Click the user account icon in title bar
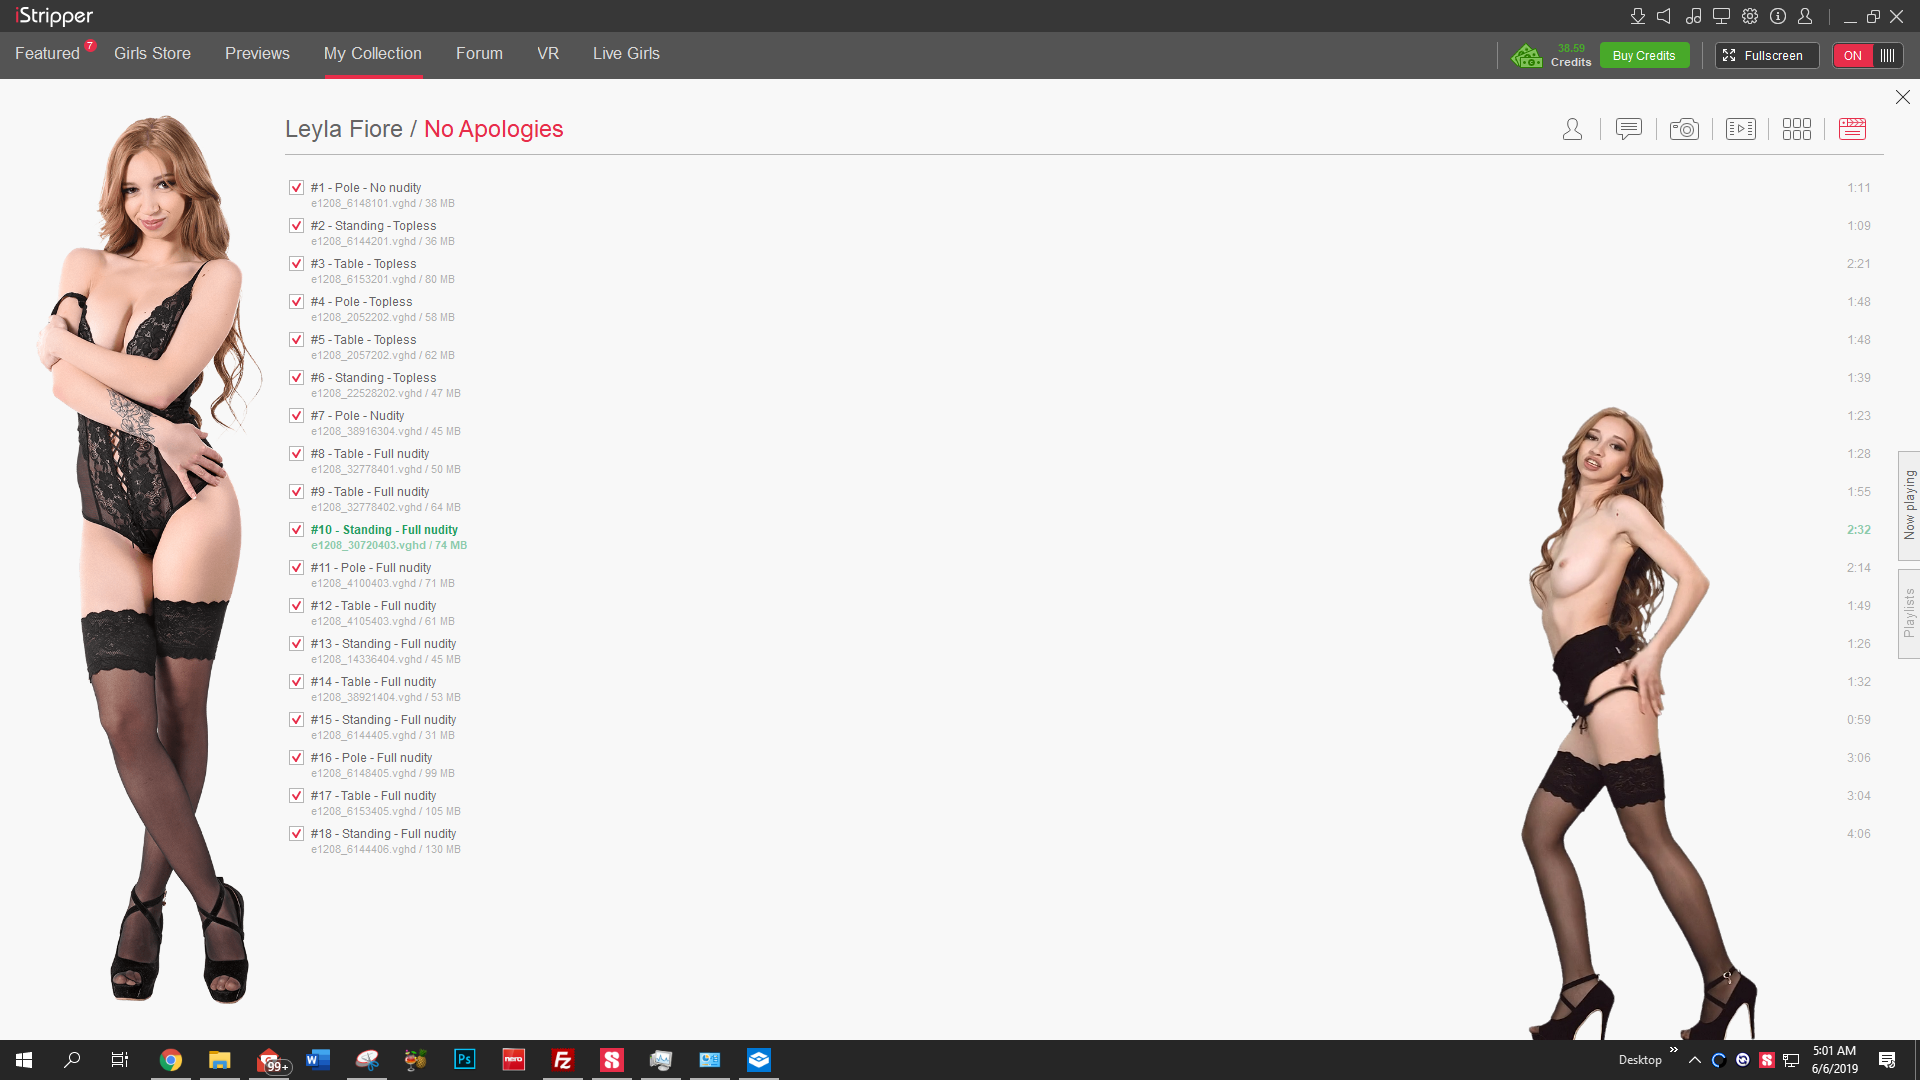Viewport: 1920px width, 1080px height. coord(1805,16)
